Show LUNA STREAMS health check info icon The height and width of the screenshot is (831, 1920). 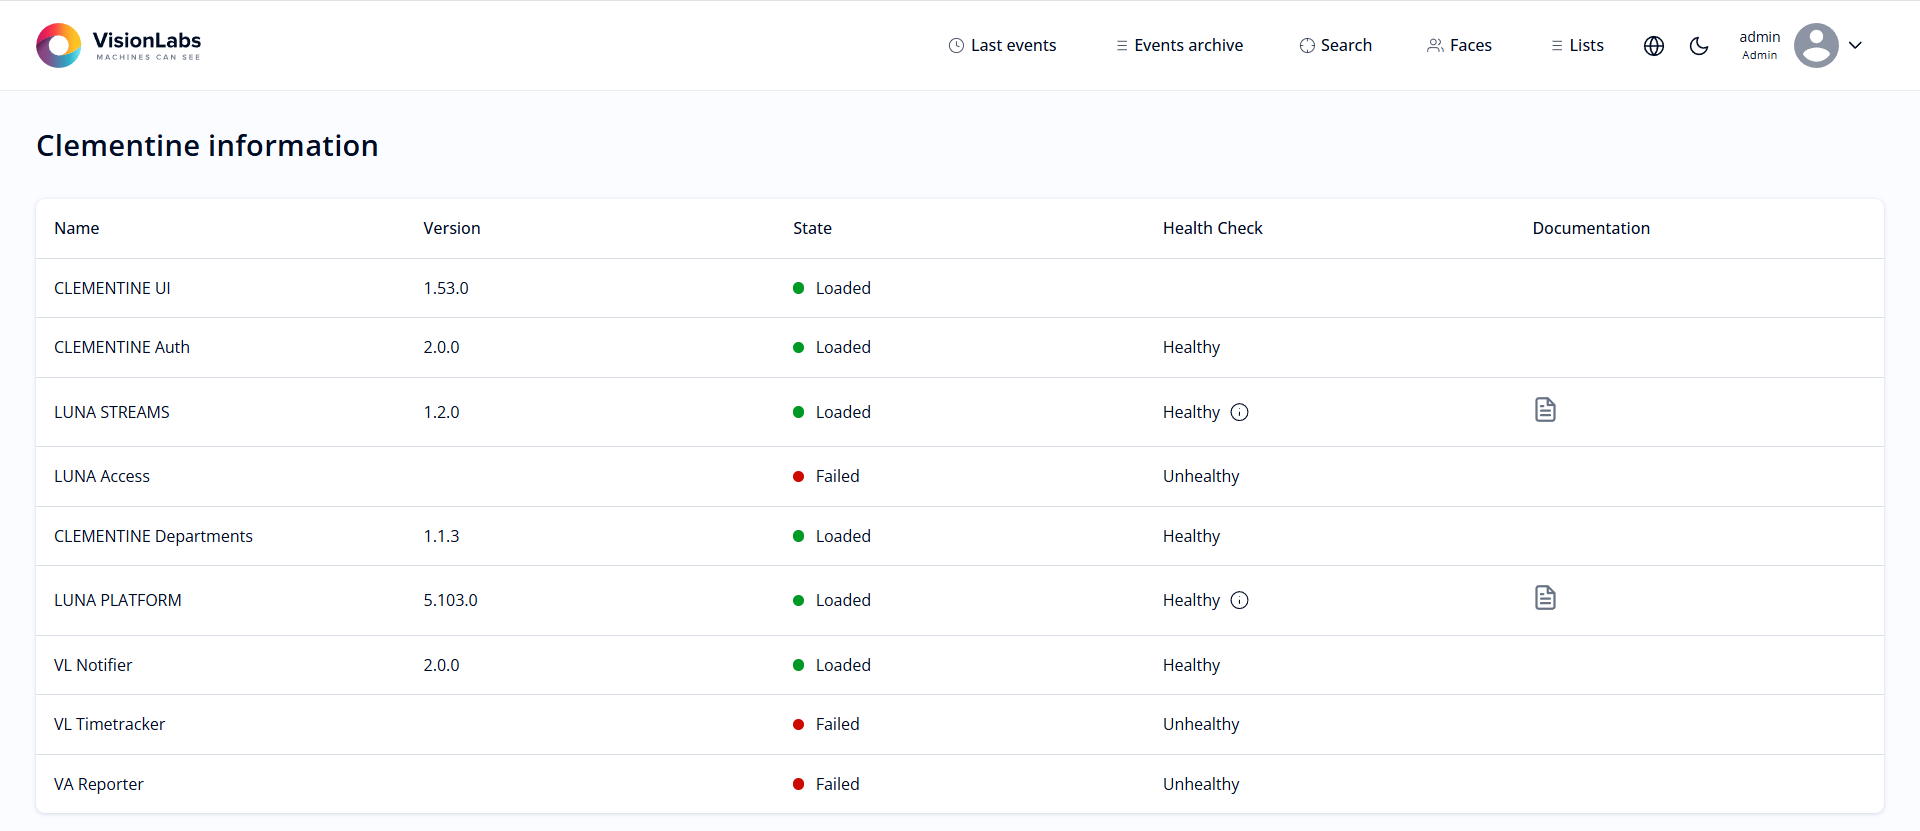pos(1239,412)
